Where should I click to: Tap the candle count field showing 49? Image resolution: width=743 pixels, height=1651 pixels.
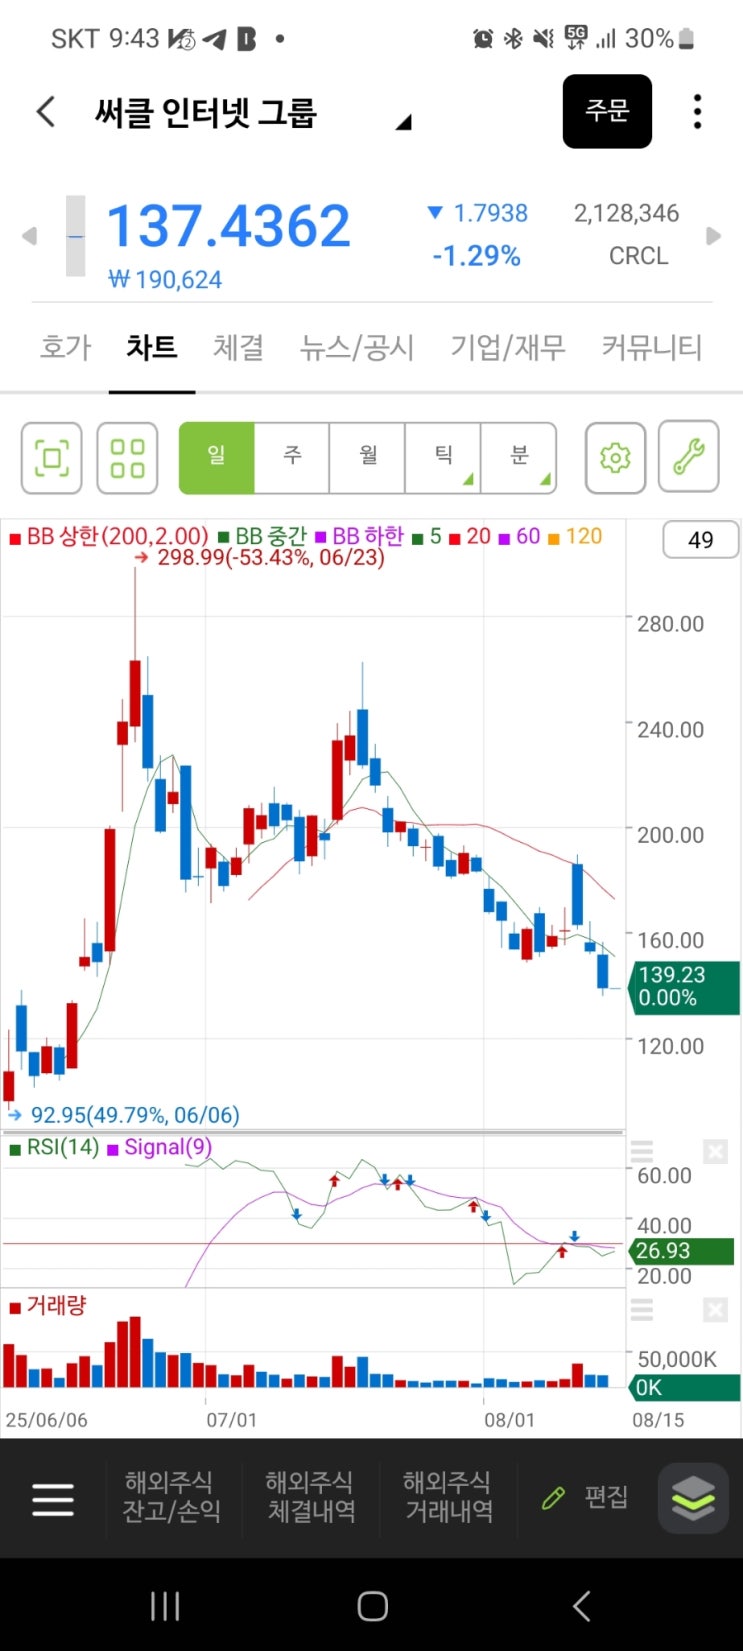click(701, 540)
